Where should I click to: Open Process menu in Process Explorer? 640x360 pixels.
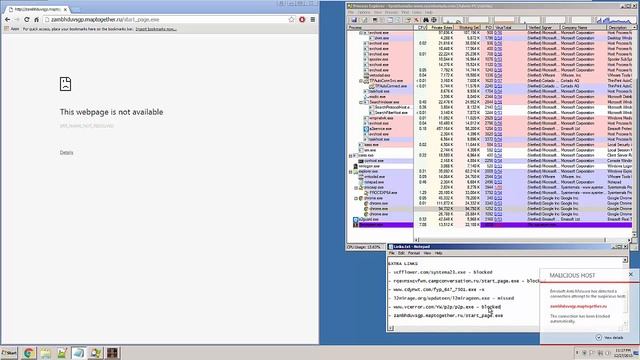pyautogui.click(x=391, y=12)
